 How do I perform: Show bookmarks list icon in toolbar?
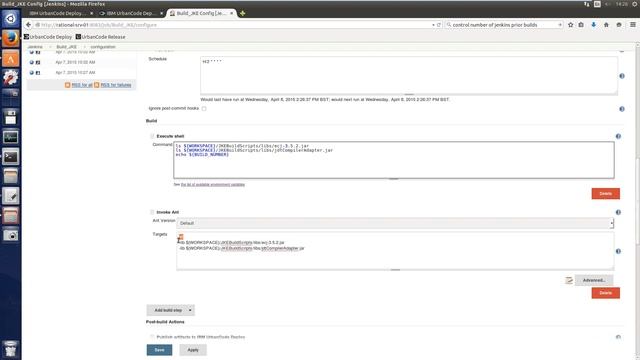pos(581,25)
